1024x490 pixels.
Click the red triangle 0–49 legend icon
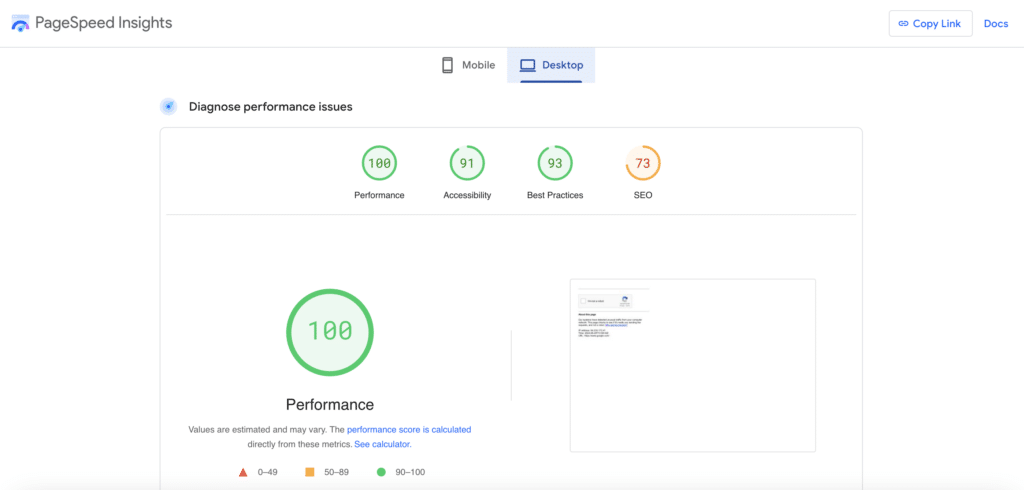click(x=243, y=472)
